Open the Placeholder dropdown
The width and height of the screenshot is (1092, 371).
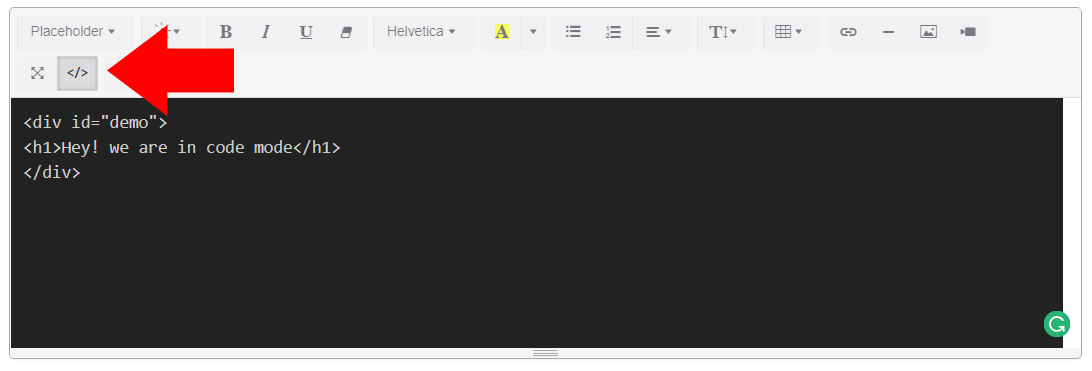pyautogui.click(x=72, y=32)
